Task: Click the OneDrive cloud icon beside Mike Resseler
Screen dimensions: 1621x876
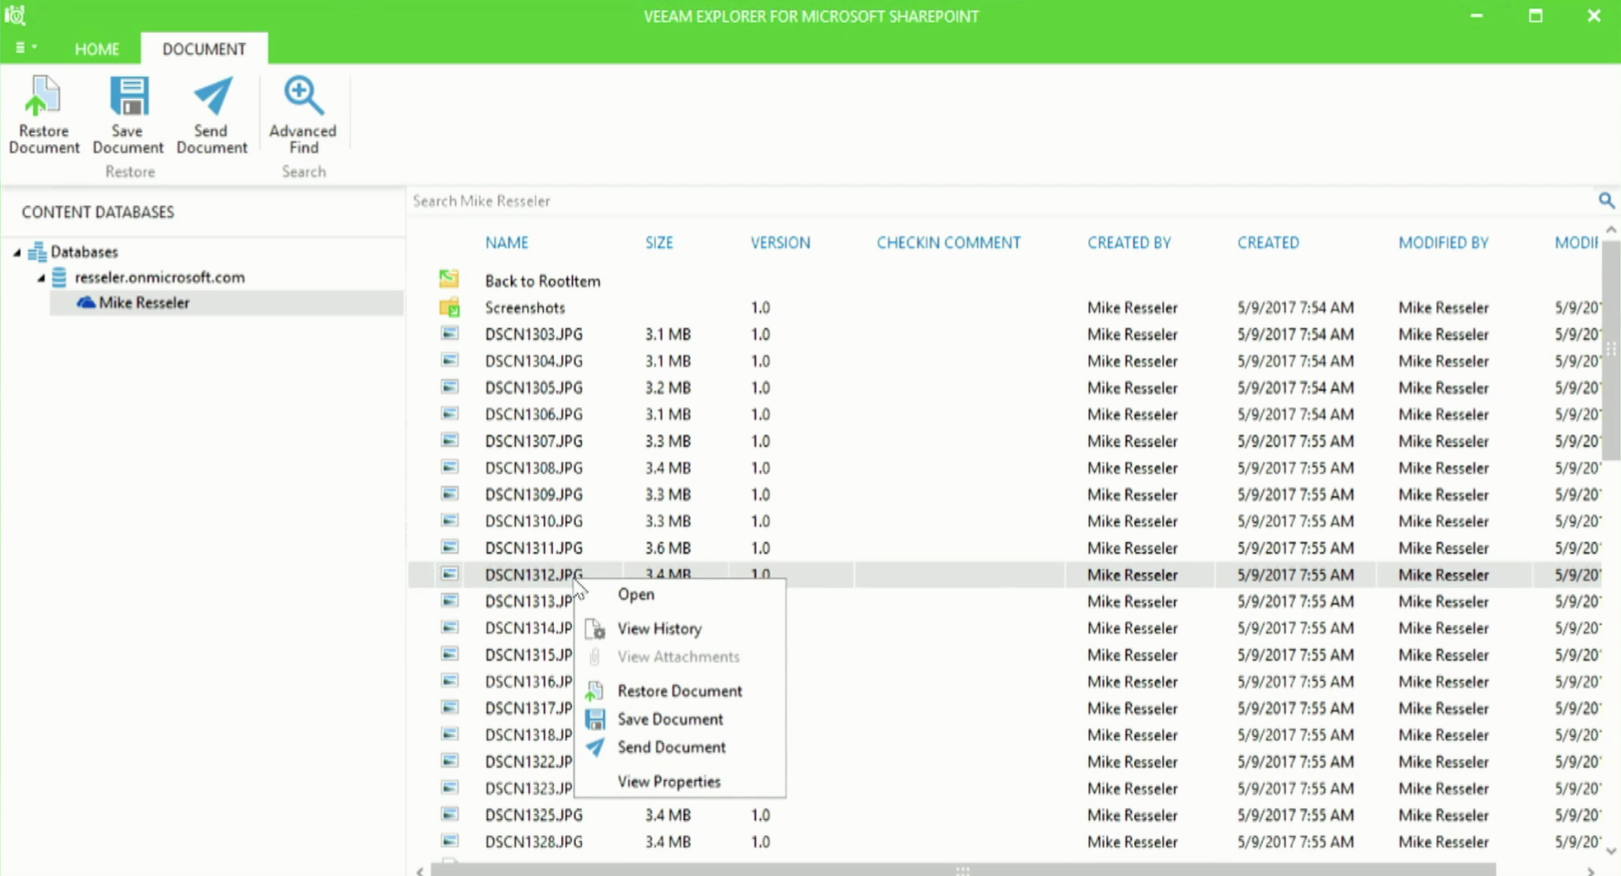Action: point(86,302)
